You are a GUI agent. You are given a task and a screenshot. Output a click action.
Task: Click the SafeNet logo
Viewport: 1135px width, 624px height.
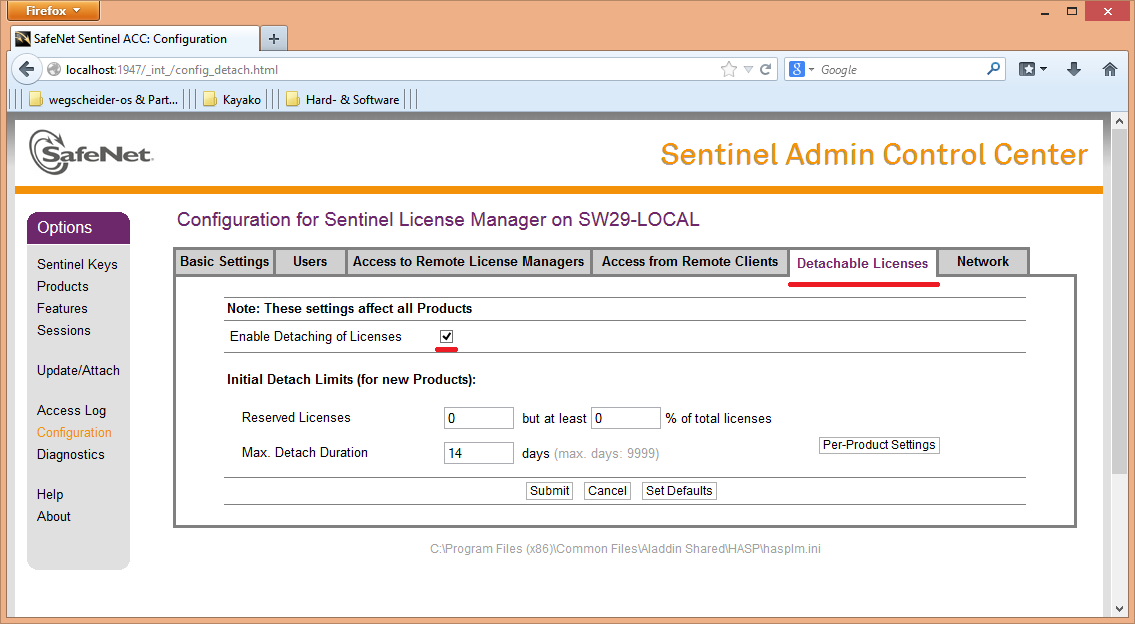[90, 152]
